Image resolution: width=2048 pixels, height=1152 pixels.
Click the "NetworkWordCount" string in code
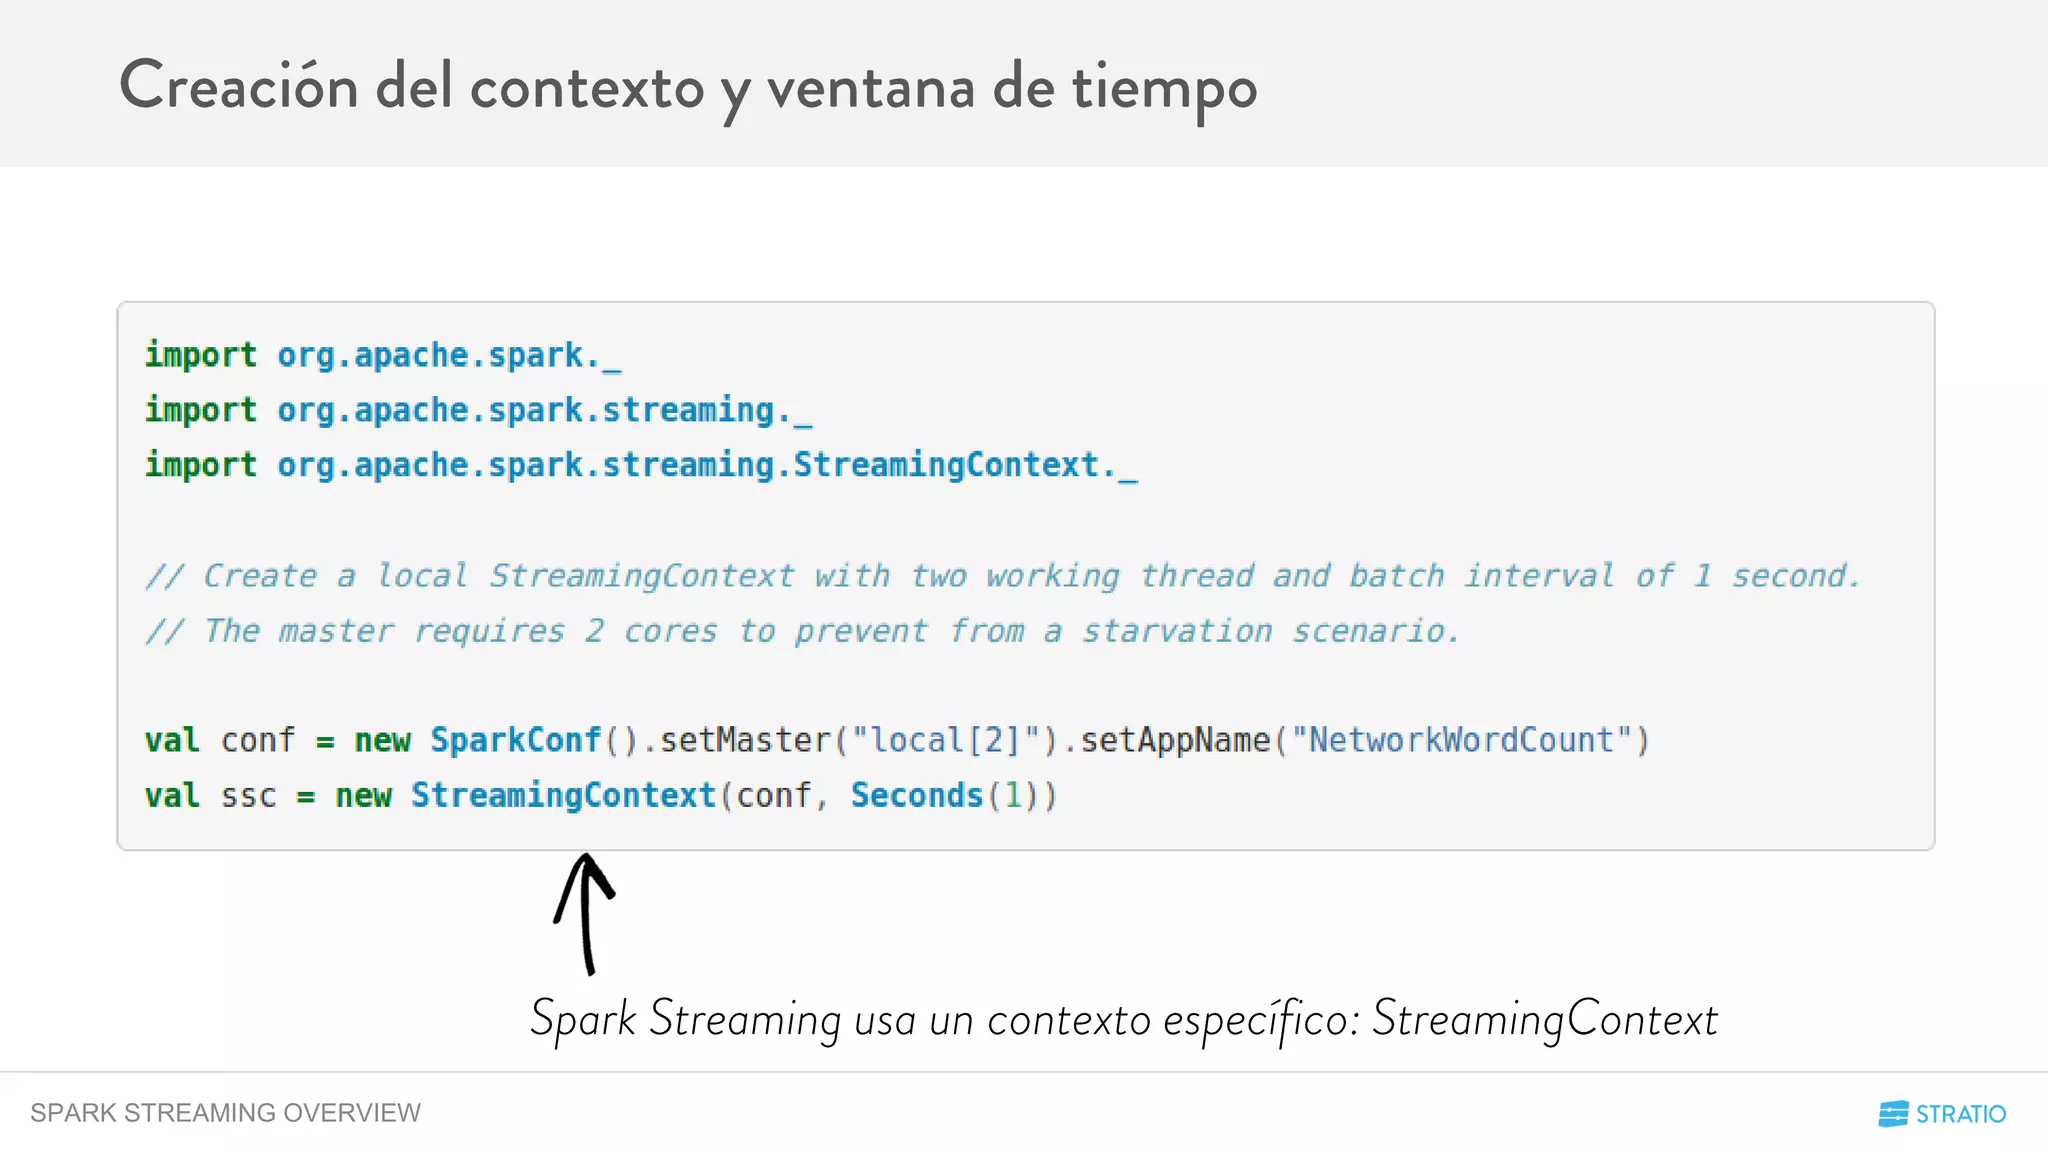pyautogui.click(x=1461, y=741)
